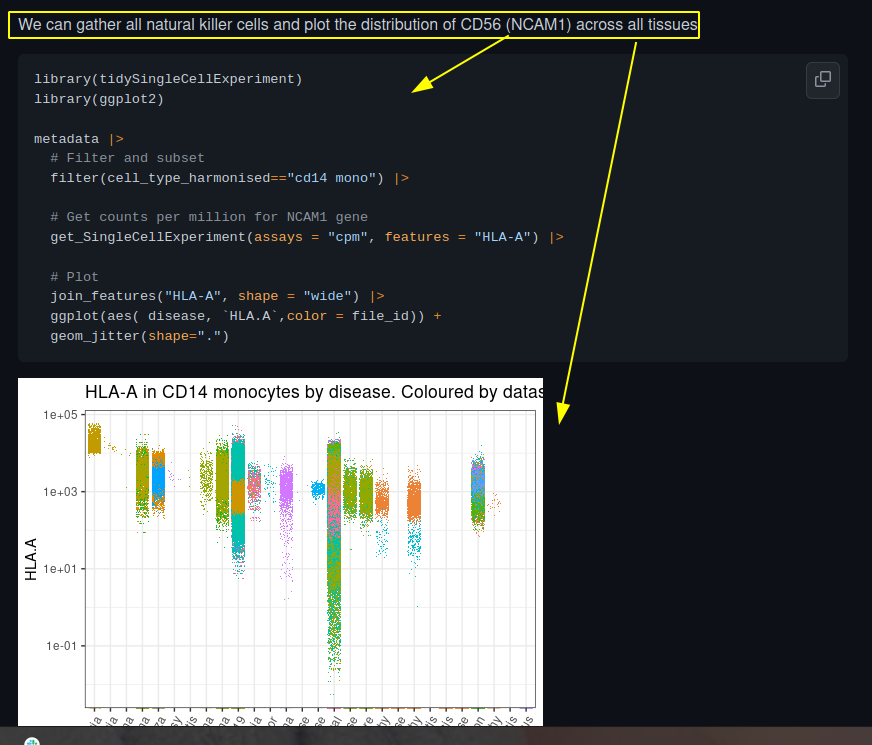The height and width of the screenshot is (745, 872).
Task: Click the get_SingleCellExperiment pipe operator
Action: pyautogui.click(x=556, y=236)
